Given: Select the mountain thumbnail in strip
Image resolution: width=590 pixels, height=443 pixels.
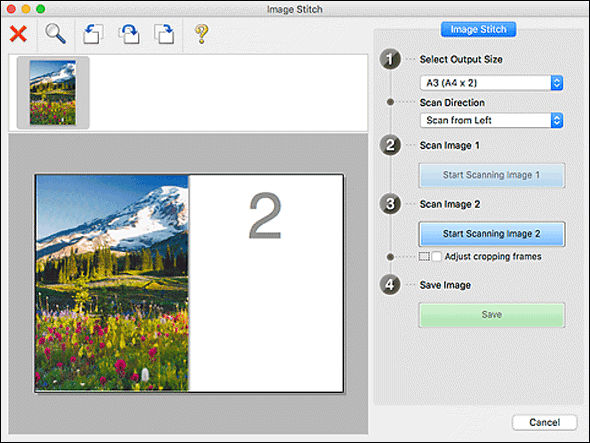Looking at the screenshot, I should 53,93.
